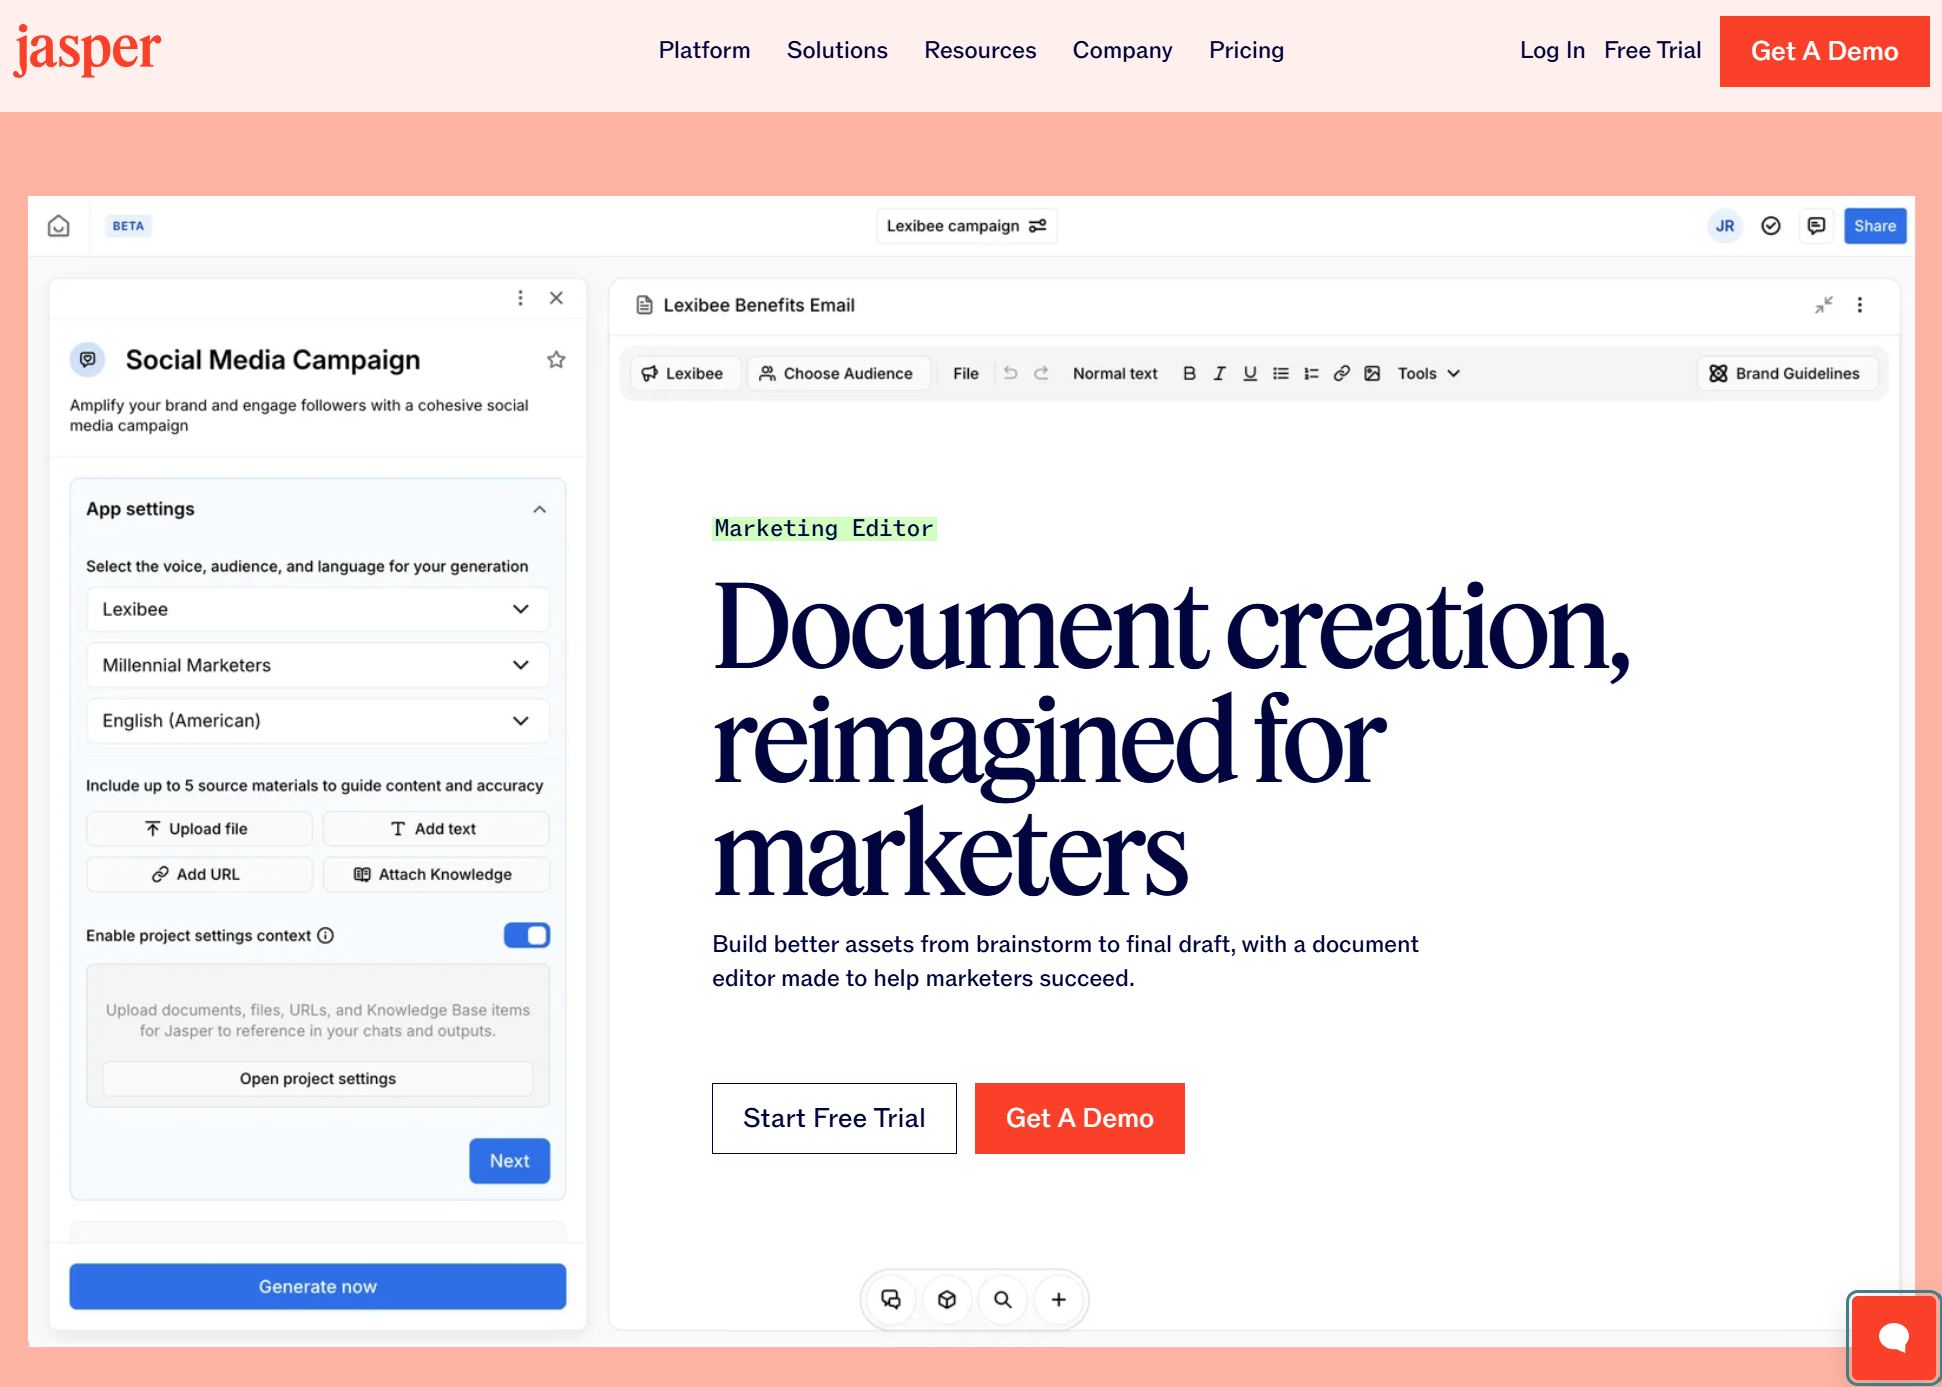Favorite Social Media Campaign with star icon
This screenshot has width=1942, height=1387.
556,360
